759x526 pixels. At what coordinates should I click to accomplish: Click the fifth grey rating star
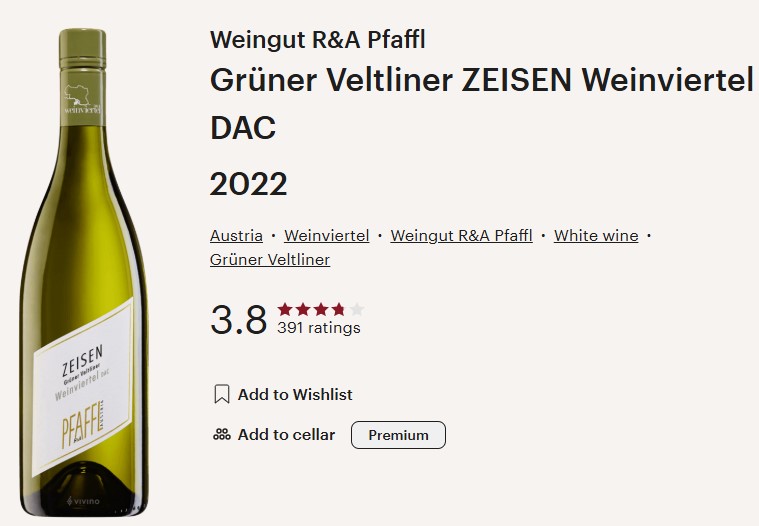(x=357, y=309)
